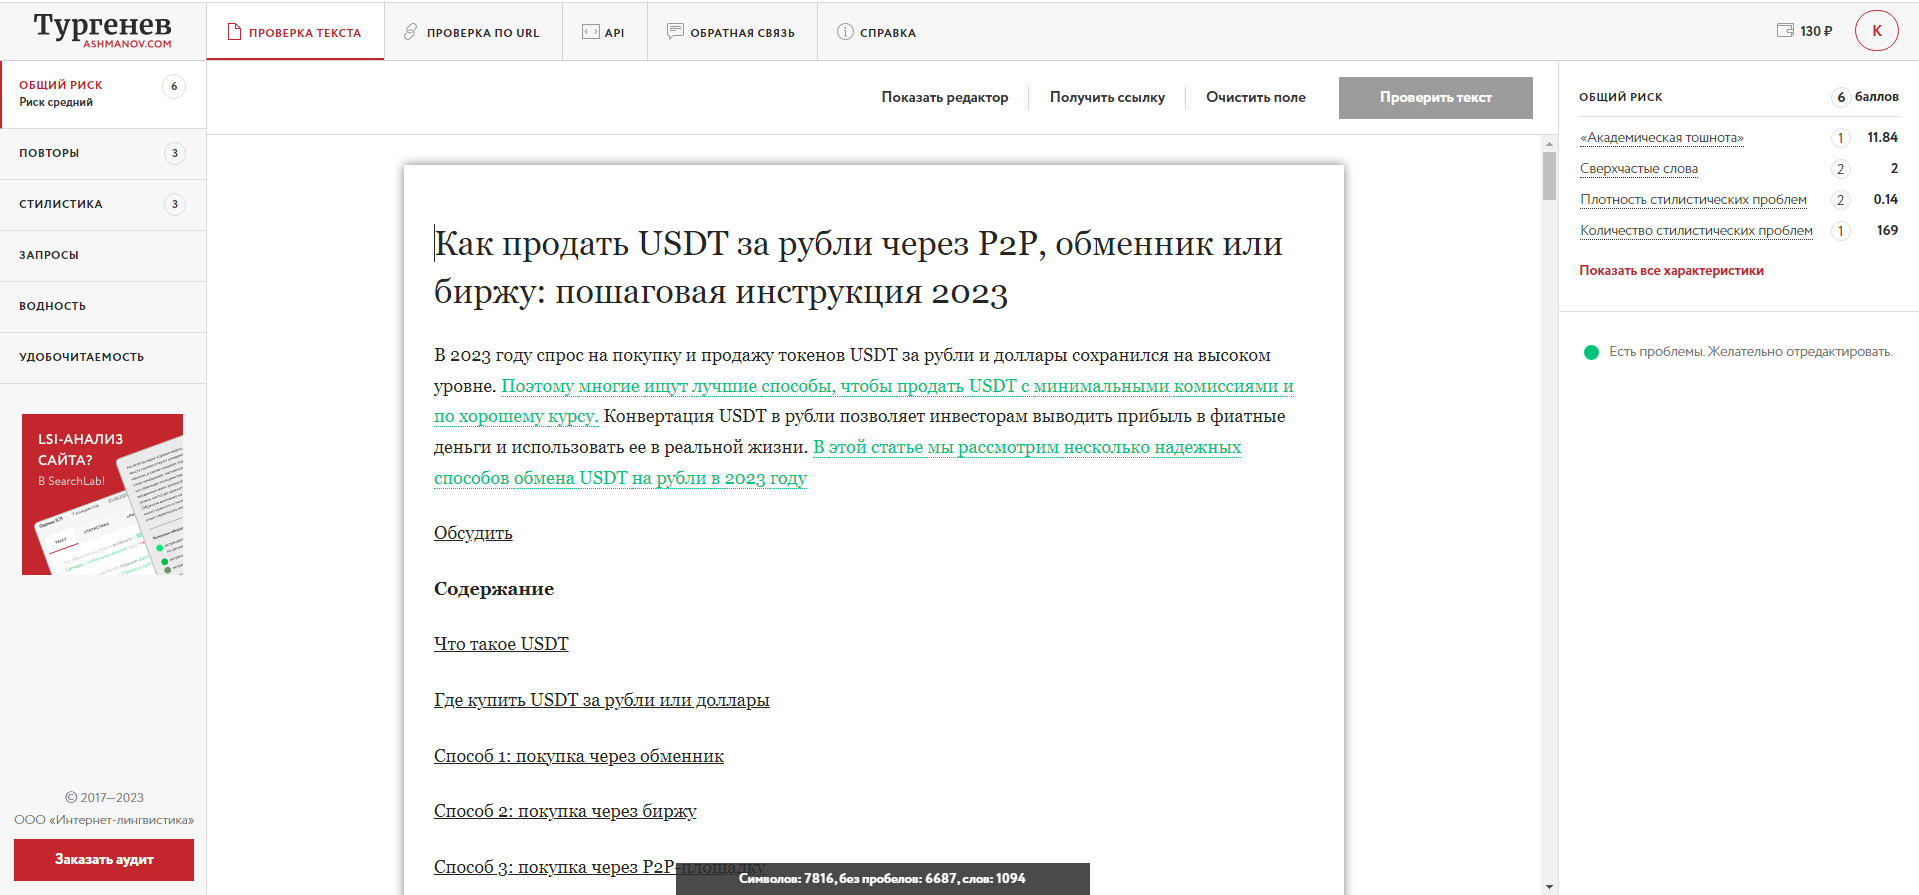Click the Общий риск 6 баллов score in right panel
Viewport: 1919px width, 895px height.
(1865, 97)
